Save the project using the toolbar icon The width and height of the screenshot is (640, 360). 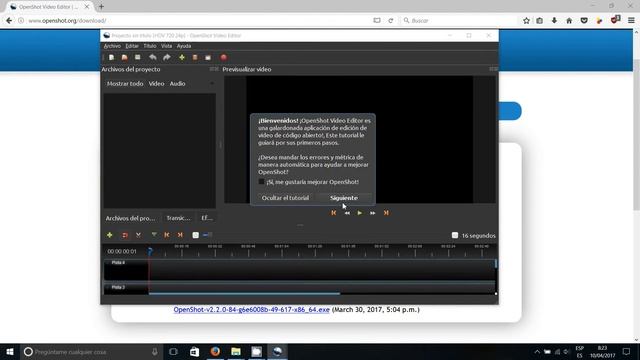138,58
